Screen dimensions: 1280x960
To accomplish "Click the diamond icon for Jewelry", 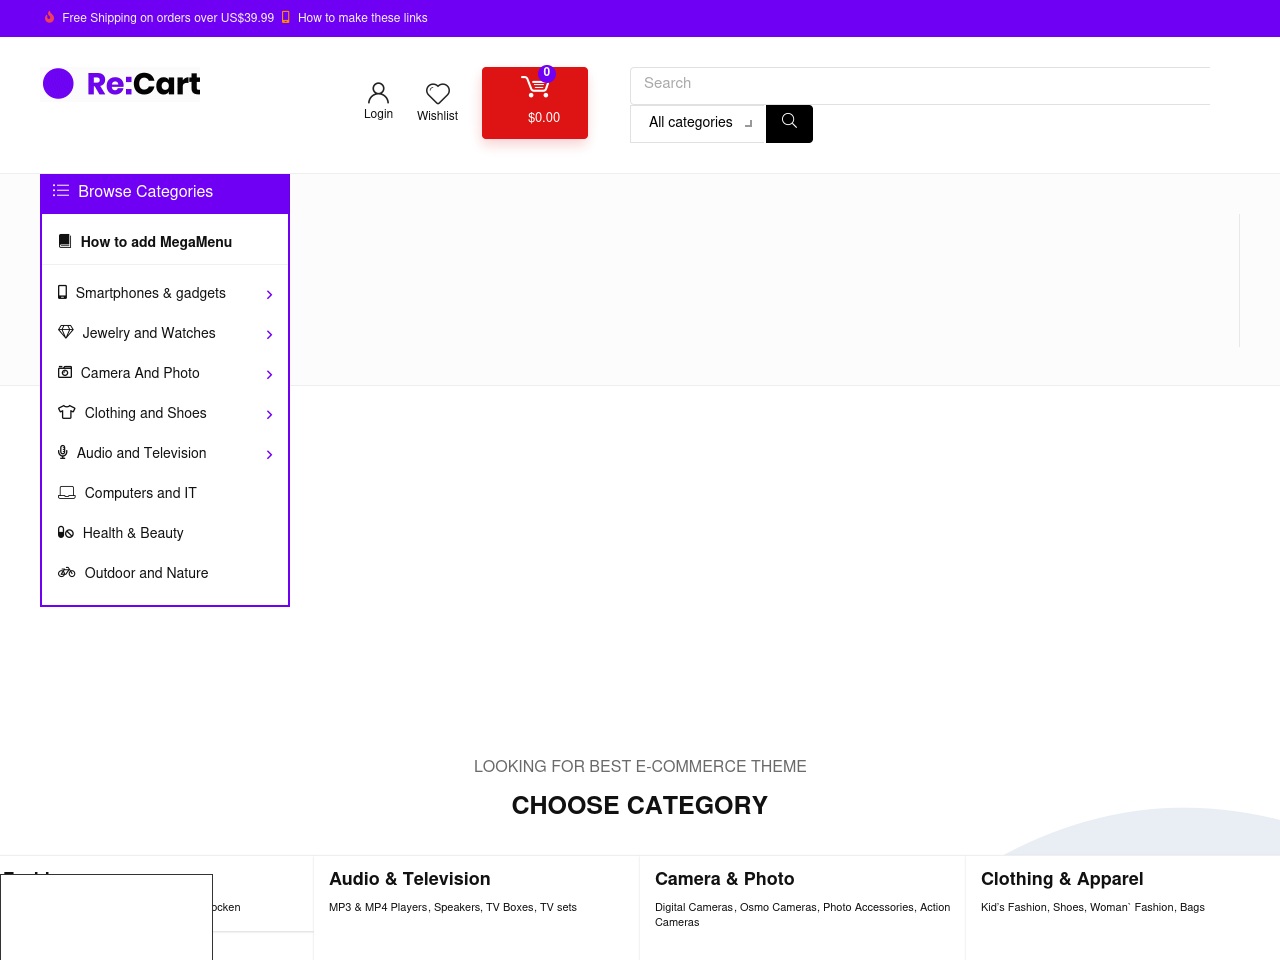I will click(x=66, y=332).
